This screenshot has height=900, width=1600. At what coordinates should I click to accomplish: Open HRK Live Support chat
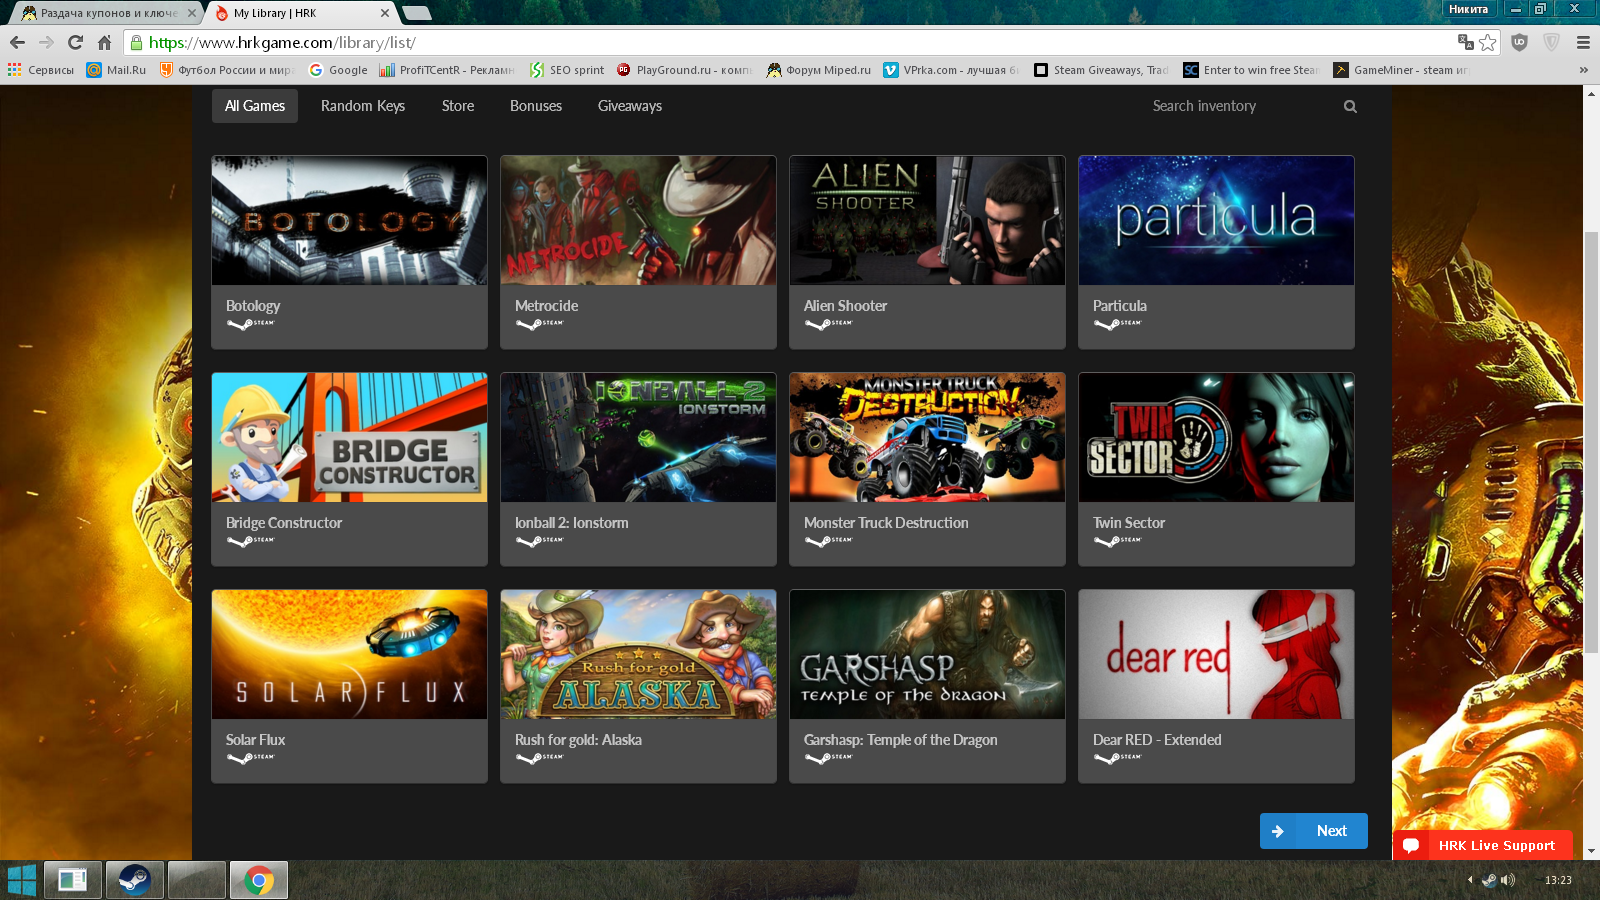[x=1483, y=845]
